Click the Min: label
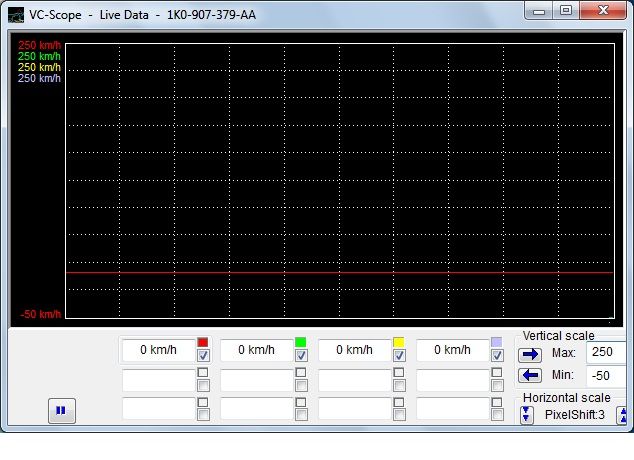The image size is (634, 460). [x=563, y=375]
